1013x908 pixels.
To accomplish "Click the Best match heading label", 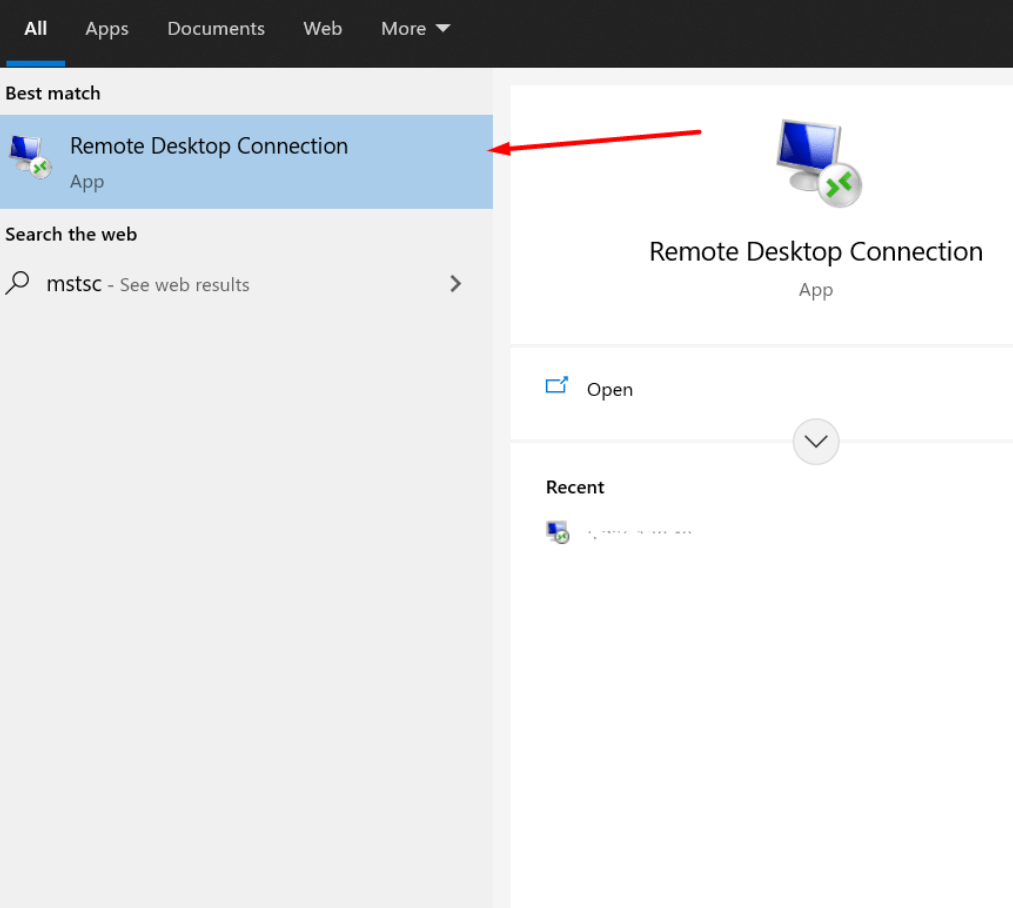I will point(52,93).
